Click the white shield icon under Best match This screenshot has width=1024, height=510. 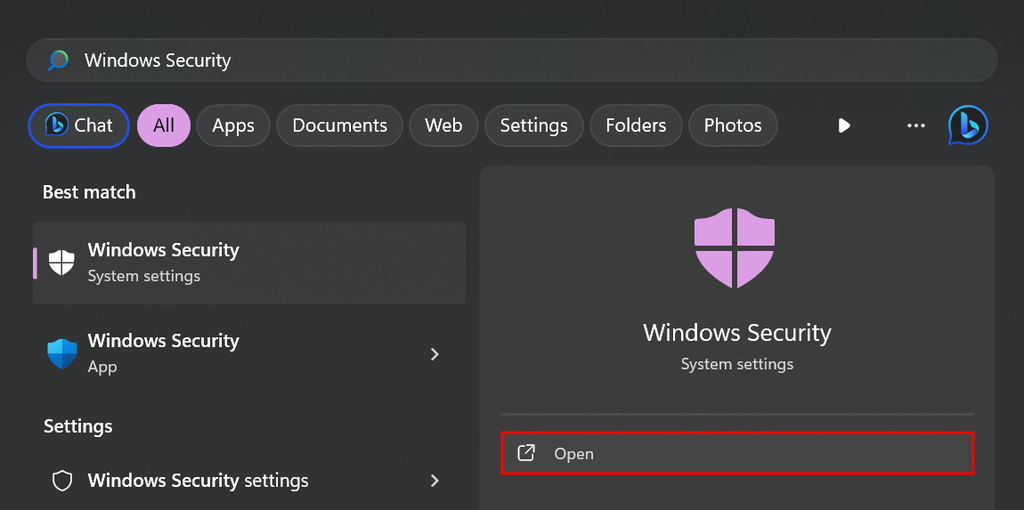coord(62,262)
